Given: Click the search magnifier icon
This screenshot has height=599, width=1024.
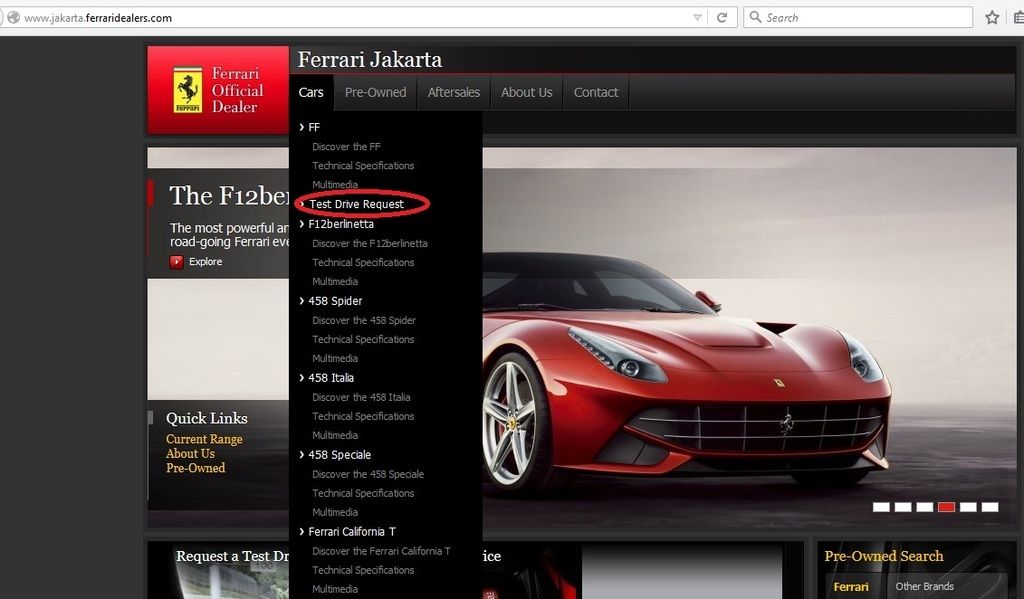Looking at the screenshot, I should (755, 17).
